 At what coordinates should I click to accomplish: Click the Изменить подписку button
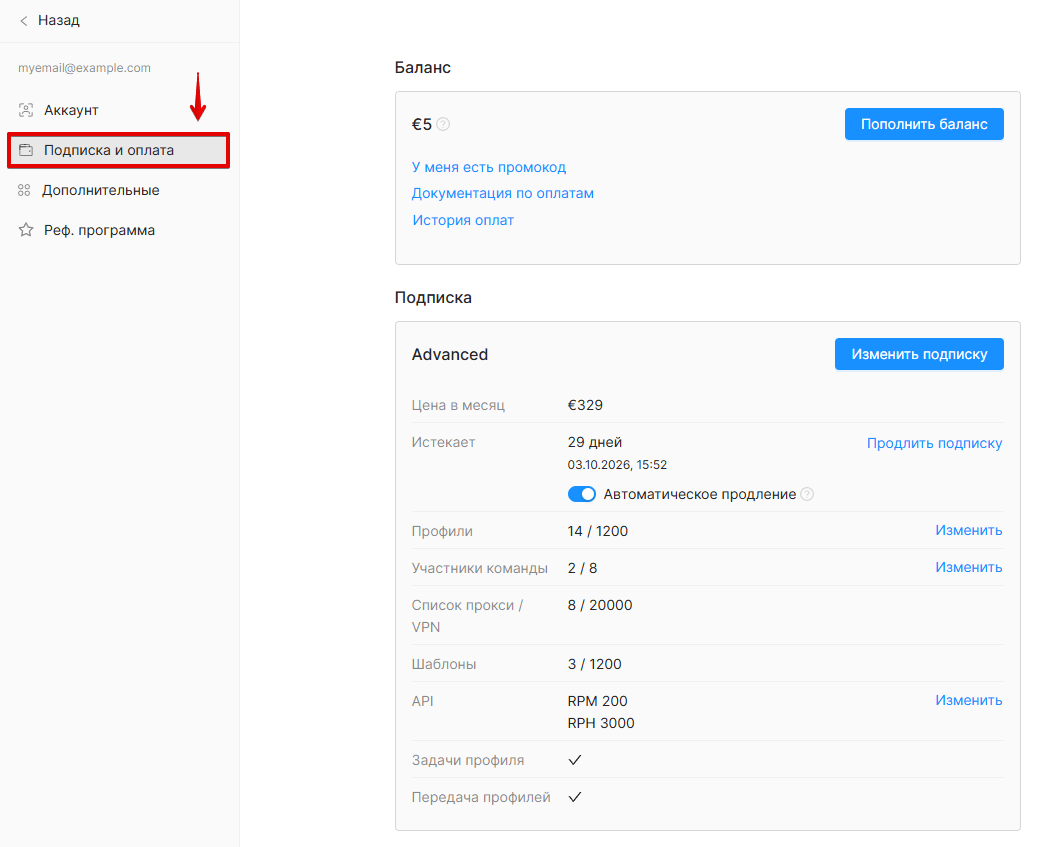tap(920, 354)
